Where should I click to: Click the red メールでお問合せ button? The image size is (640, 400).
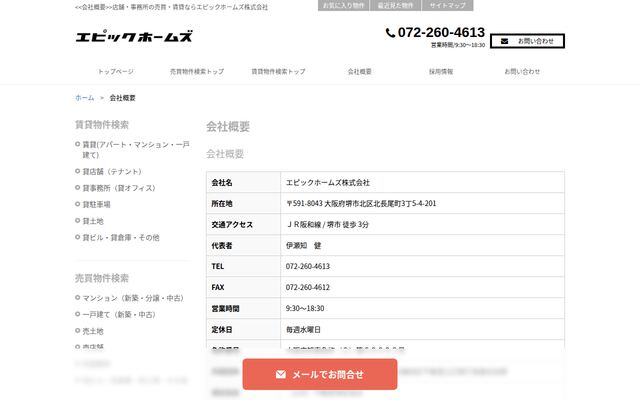click(320, 374)
